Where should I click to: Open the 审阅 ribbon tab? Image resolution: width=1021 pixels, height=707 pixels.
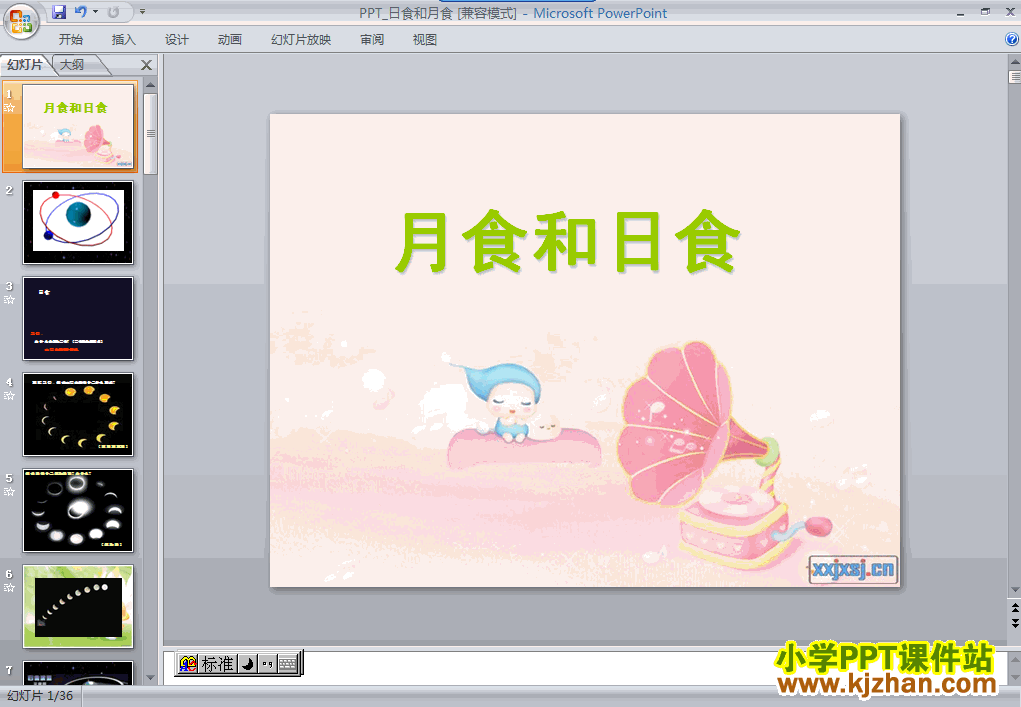(372, 40)
